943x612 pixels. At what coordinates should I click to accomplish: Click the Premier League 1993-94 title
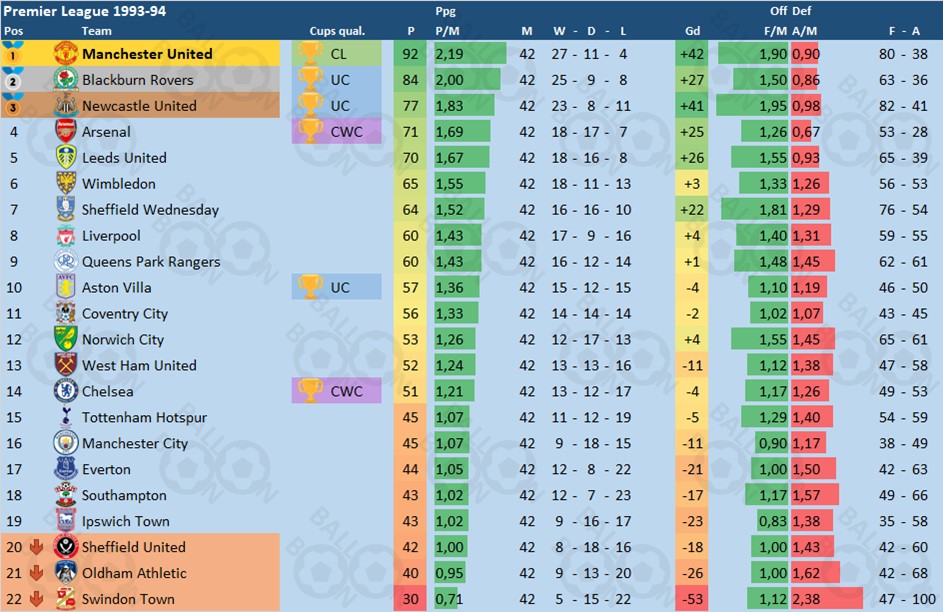(x=85, y=11)
